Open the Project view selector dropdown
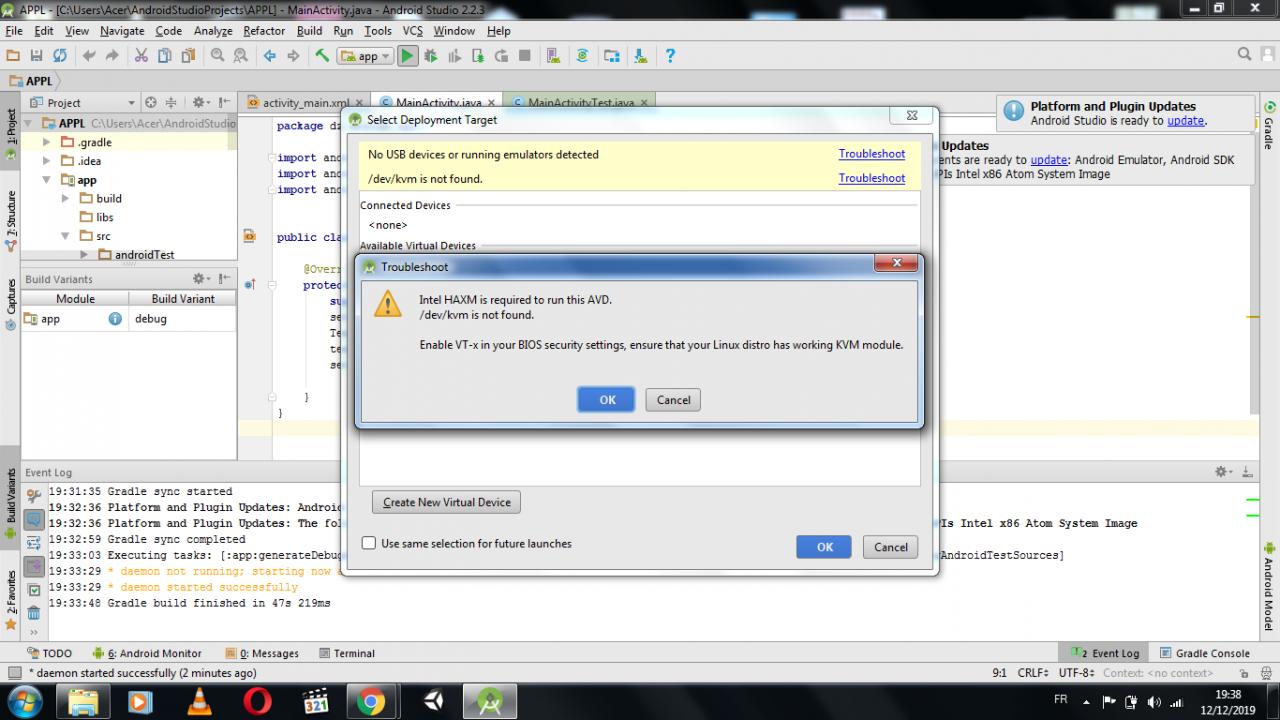 (x=82, y=102)
